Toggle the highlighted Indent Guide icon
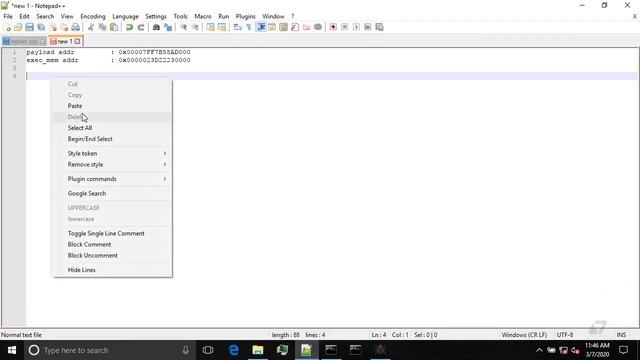640x360 pixels. pyautogui.click(x=260, y=27)
